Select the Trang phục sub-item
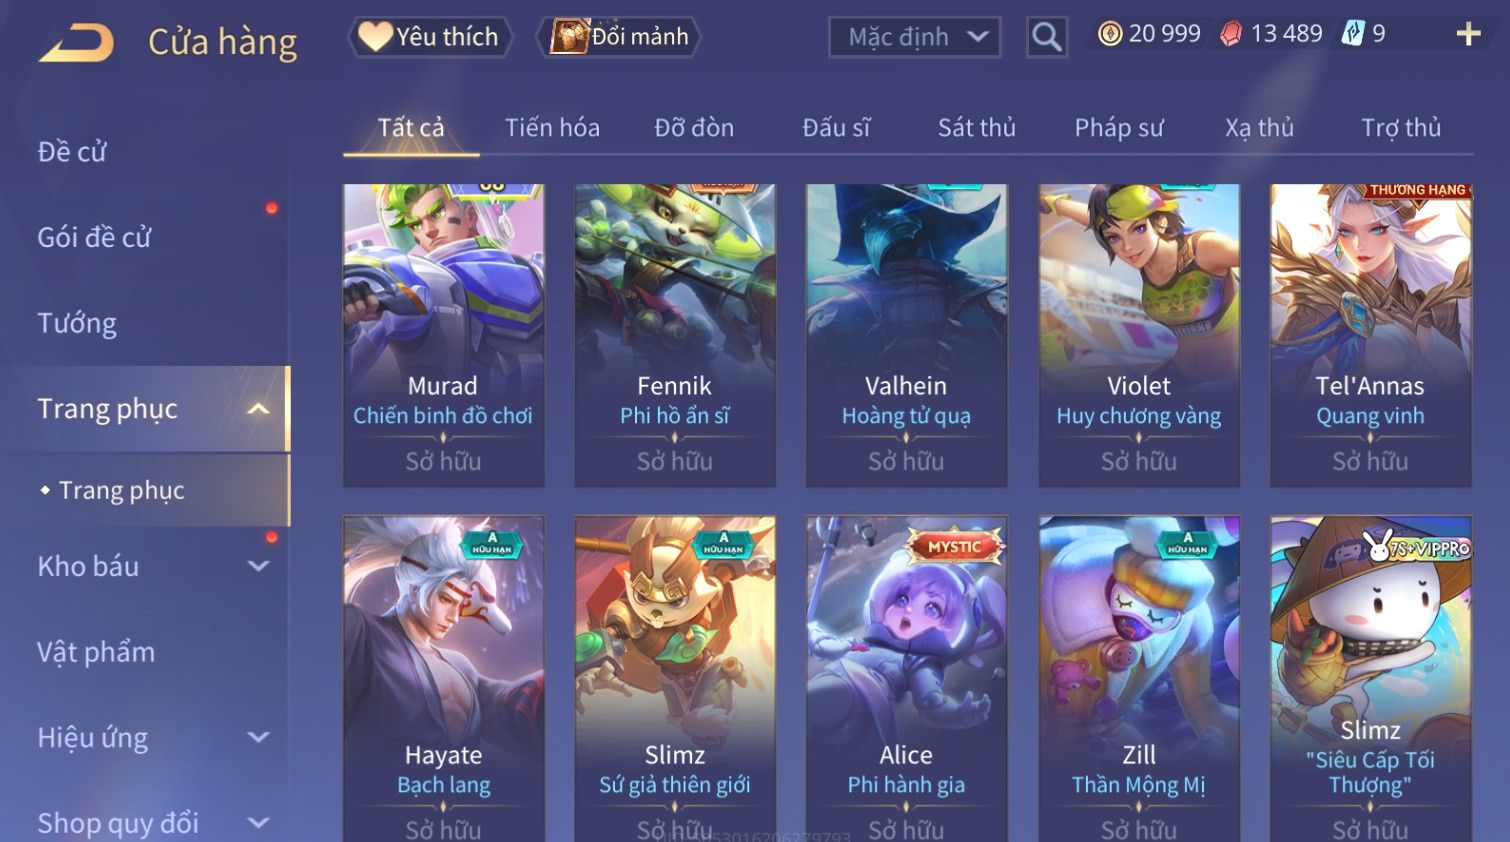This screenshot has width=1510, height=842. pos(122,490)
